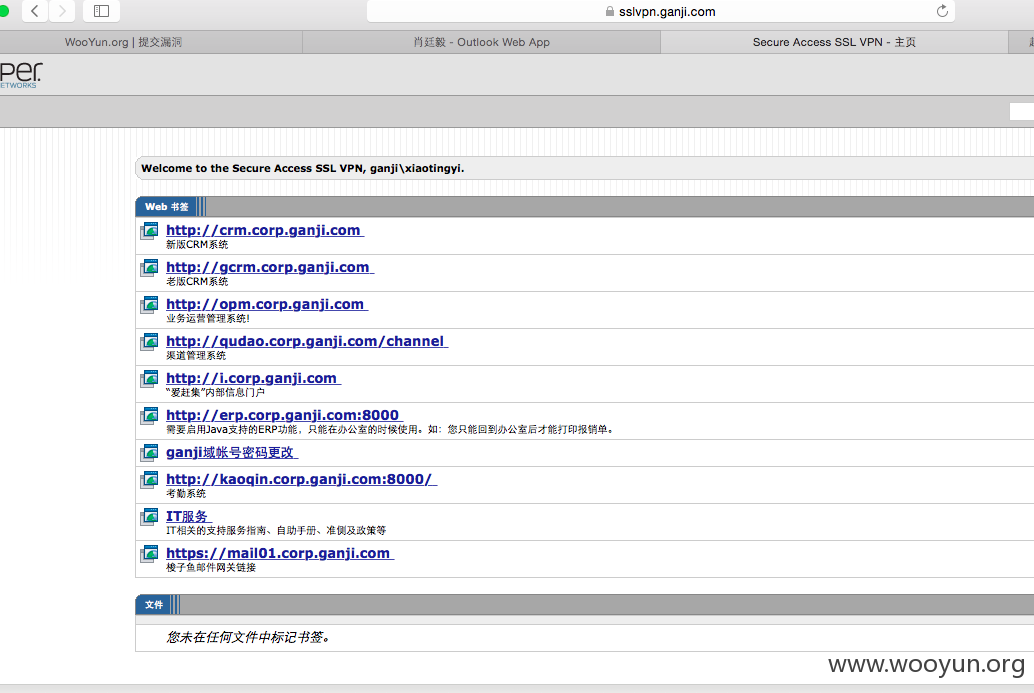This screenshot has height=693, width=1034.
Task: Open the http://i.corp.ganji.com link
Action: coord(253,378)
